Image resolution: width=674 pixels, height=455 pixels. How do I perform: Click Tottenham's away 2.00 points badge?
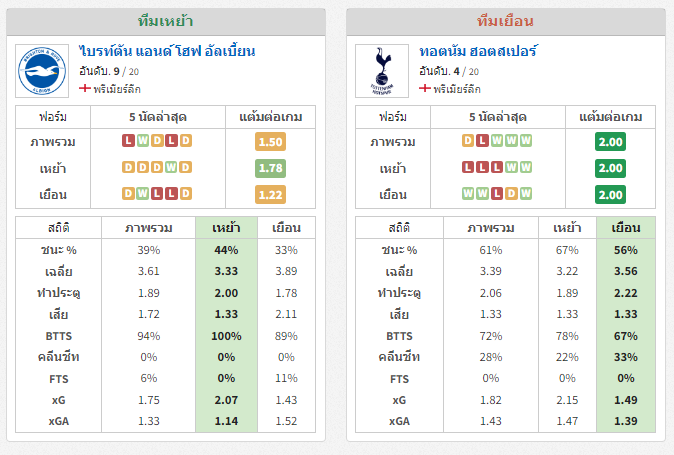tap(610, 195)
